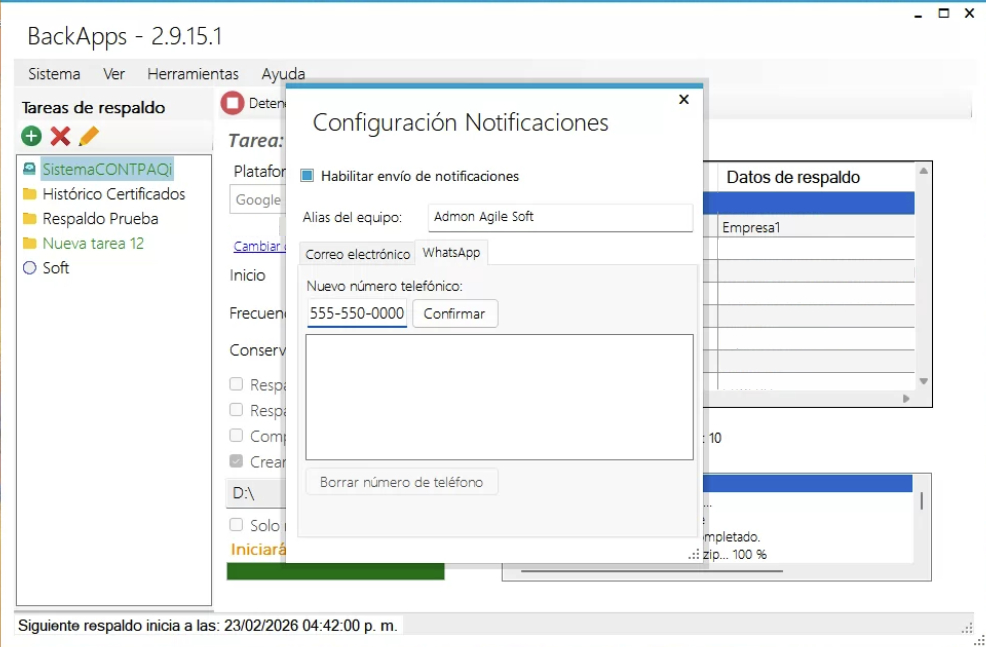
Task: Click the highlighted blue row in Datos de respaldo table
Action: pyautogui.click(x=809, y=203)
